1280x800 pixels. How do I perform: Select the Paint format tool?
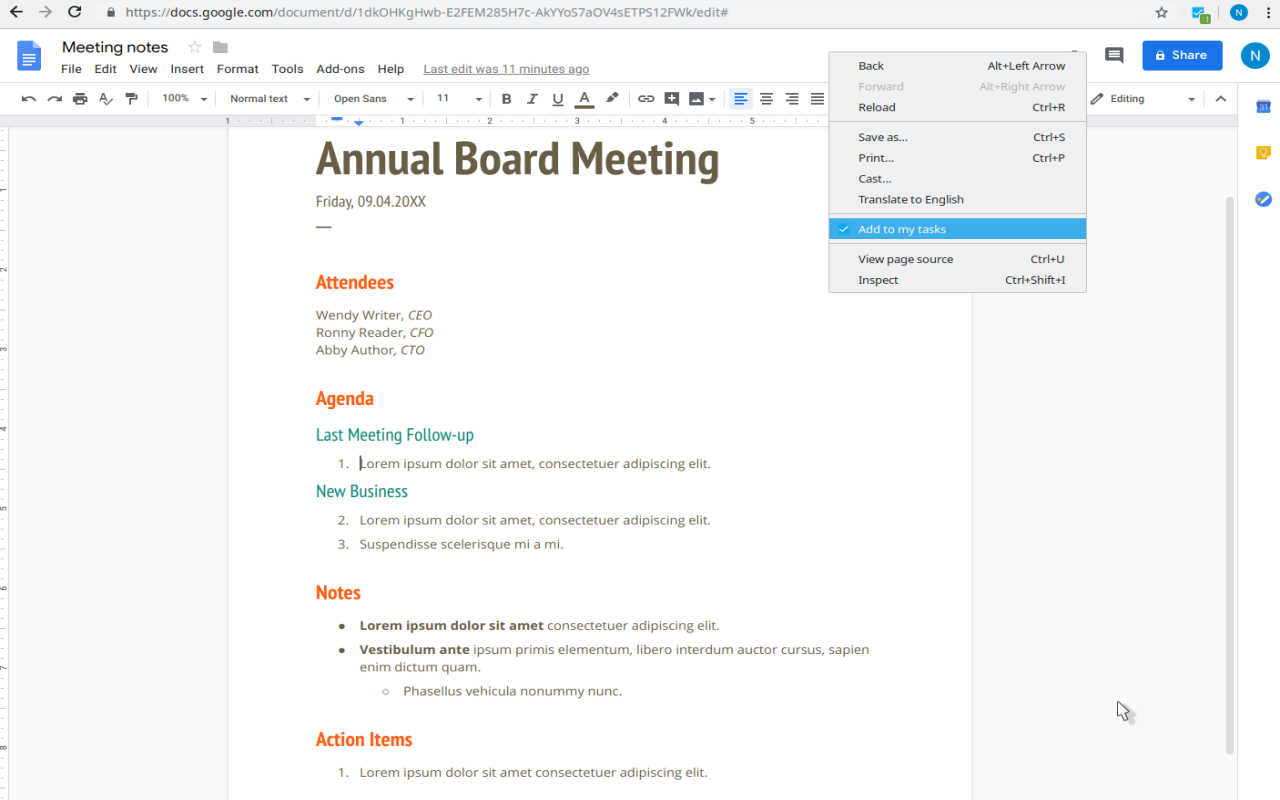click(131, 98)
